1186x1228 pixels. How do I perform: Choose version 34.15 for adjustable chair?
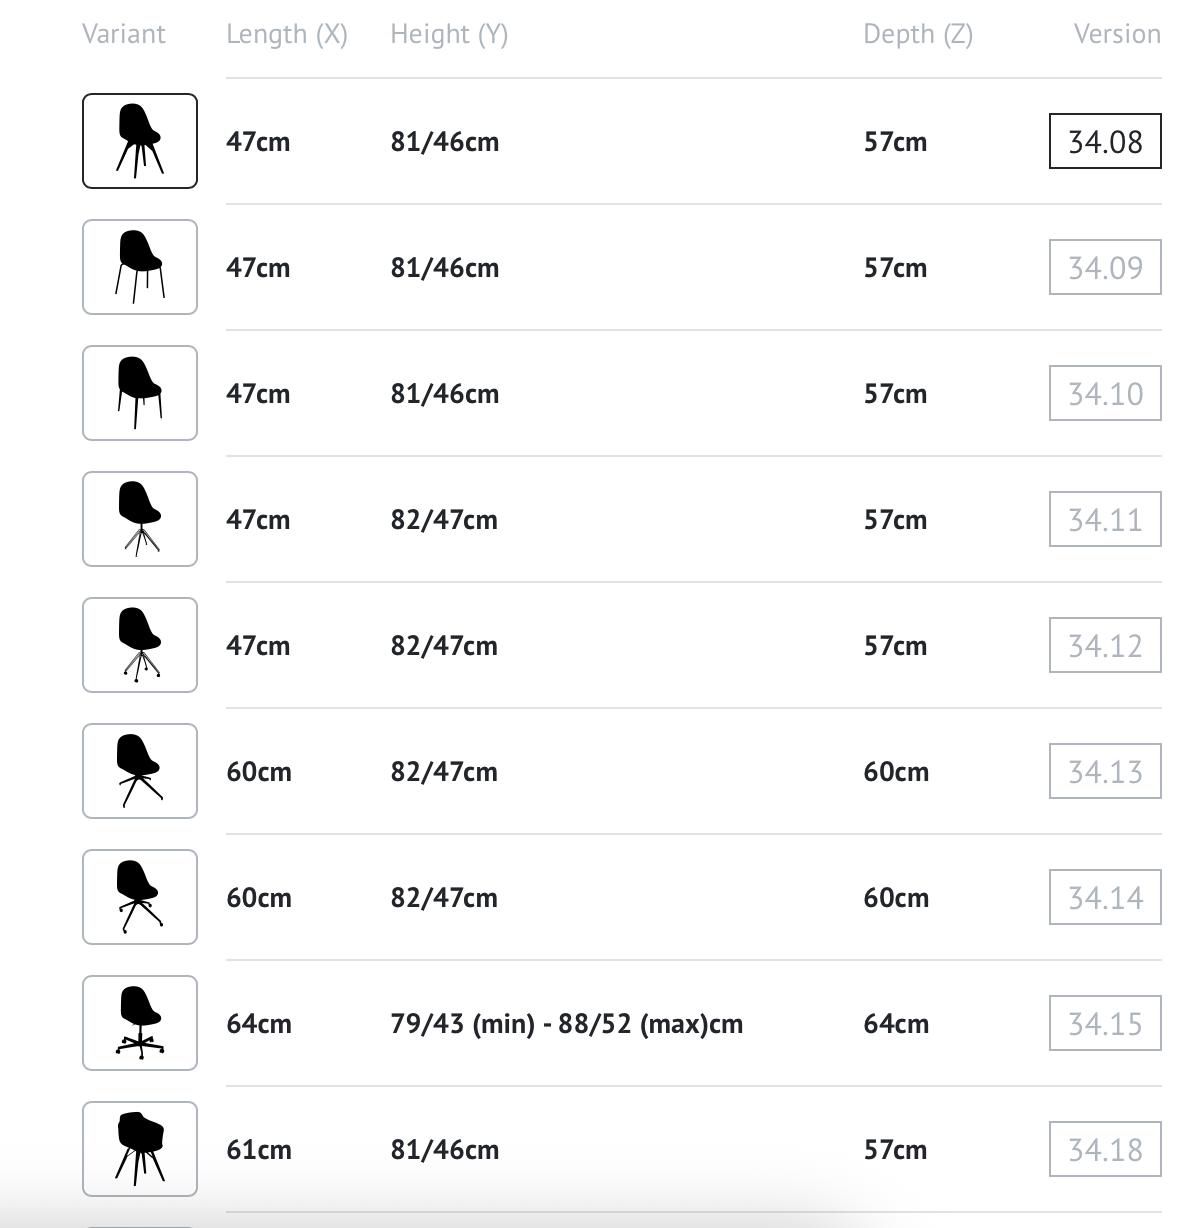(1105, 1023)
